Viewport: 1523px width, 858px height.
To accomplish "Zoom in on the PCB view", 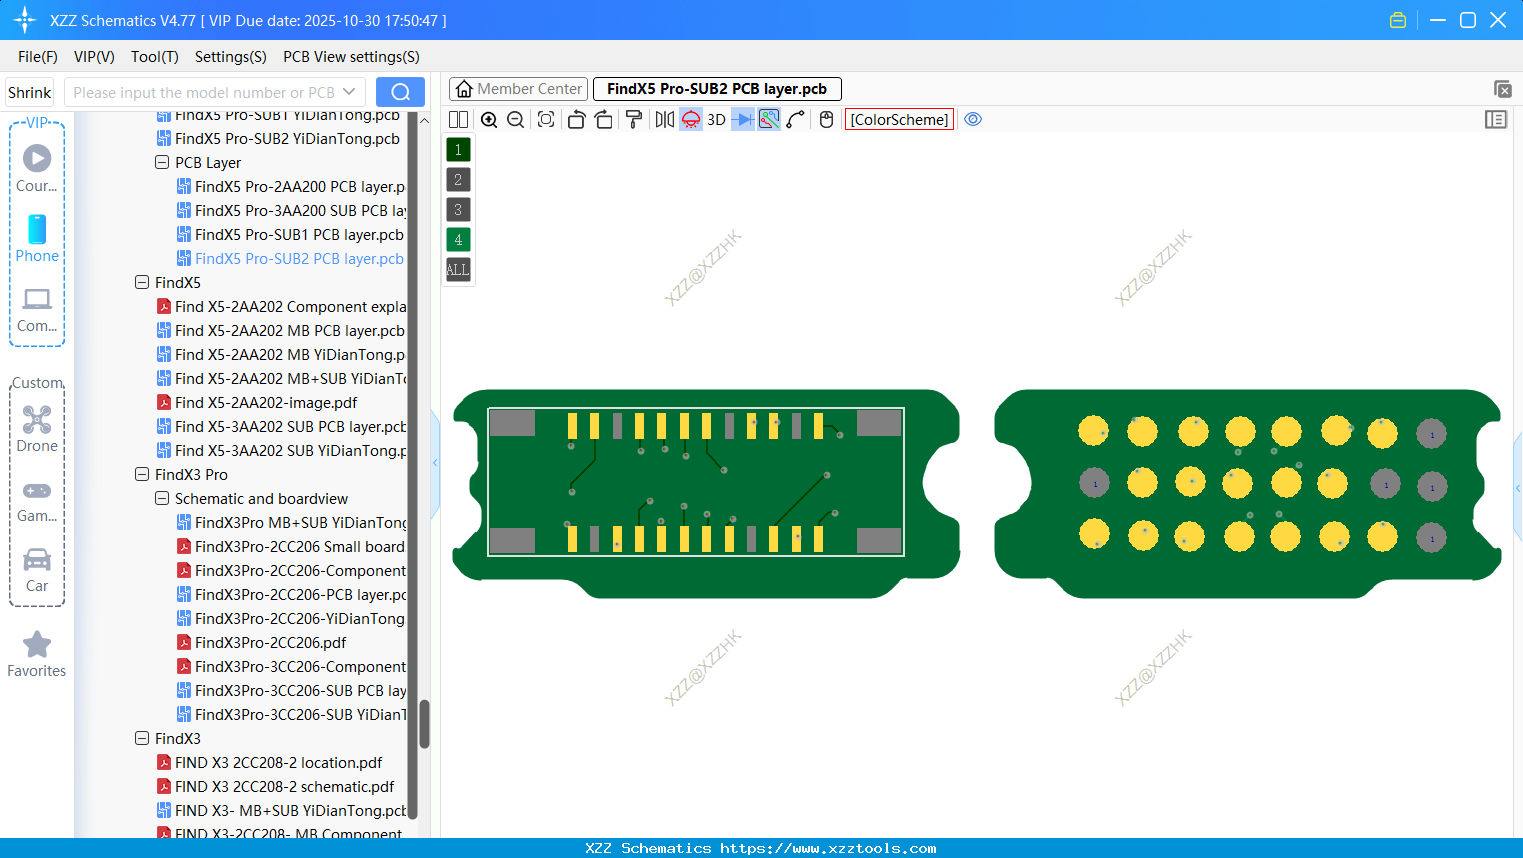I will [489, 119].
